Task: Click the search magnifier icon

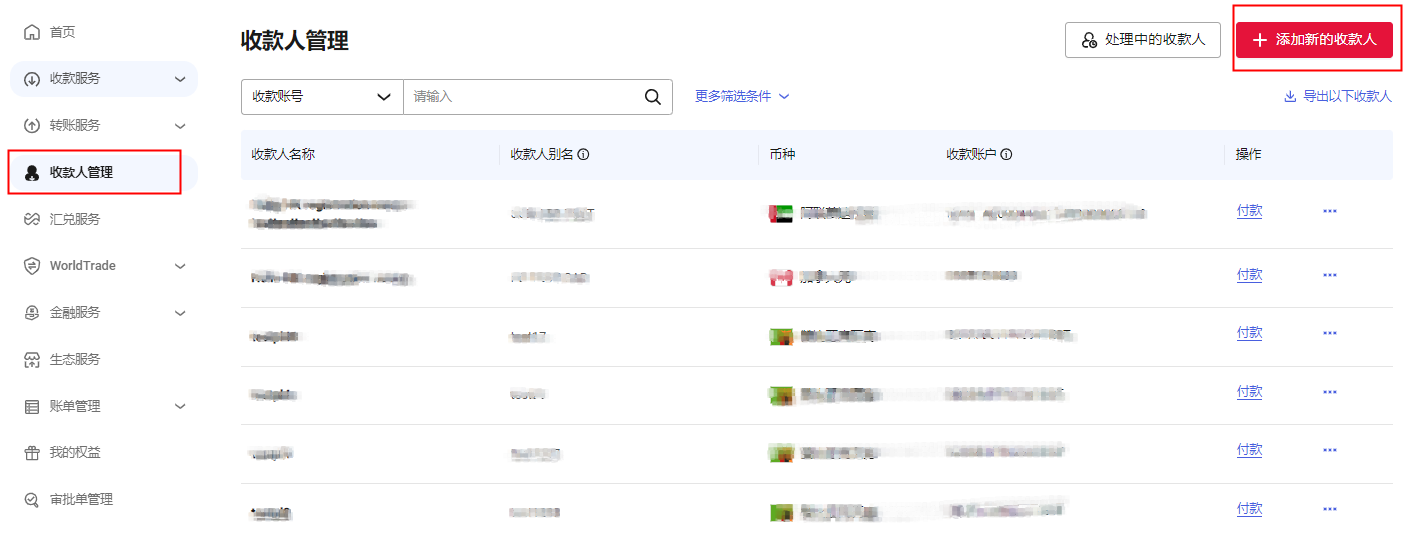Action: click(652, 97)
